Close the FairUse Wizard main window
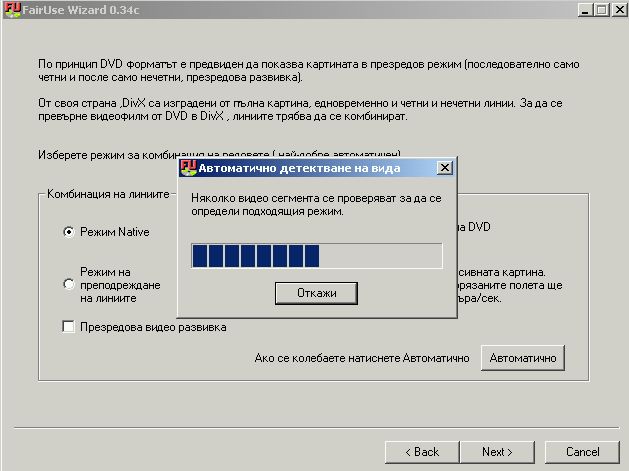629x471 pixels. (x=619, y=10)
